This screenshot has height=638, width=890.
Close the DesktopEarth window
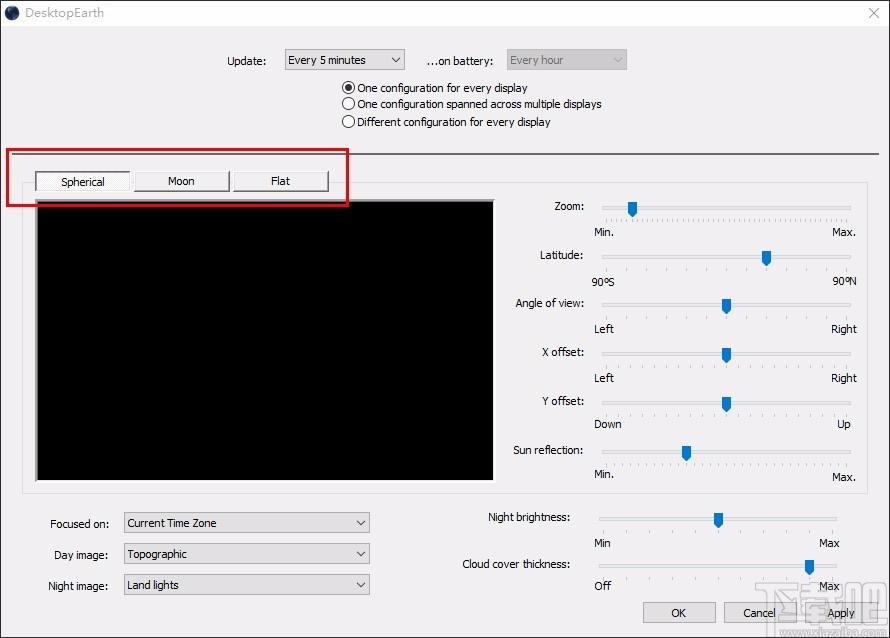point(874,13)
